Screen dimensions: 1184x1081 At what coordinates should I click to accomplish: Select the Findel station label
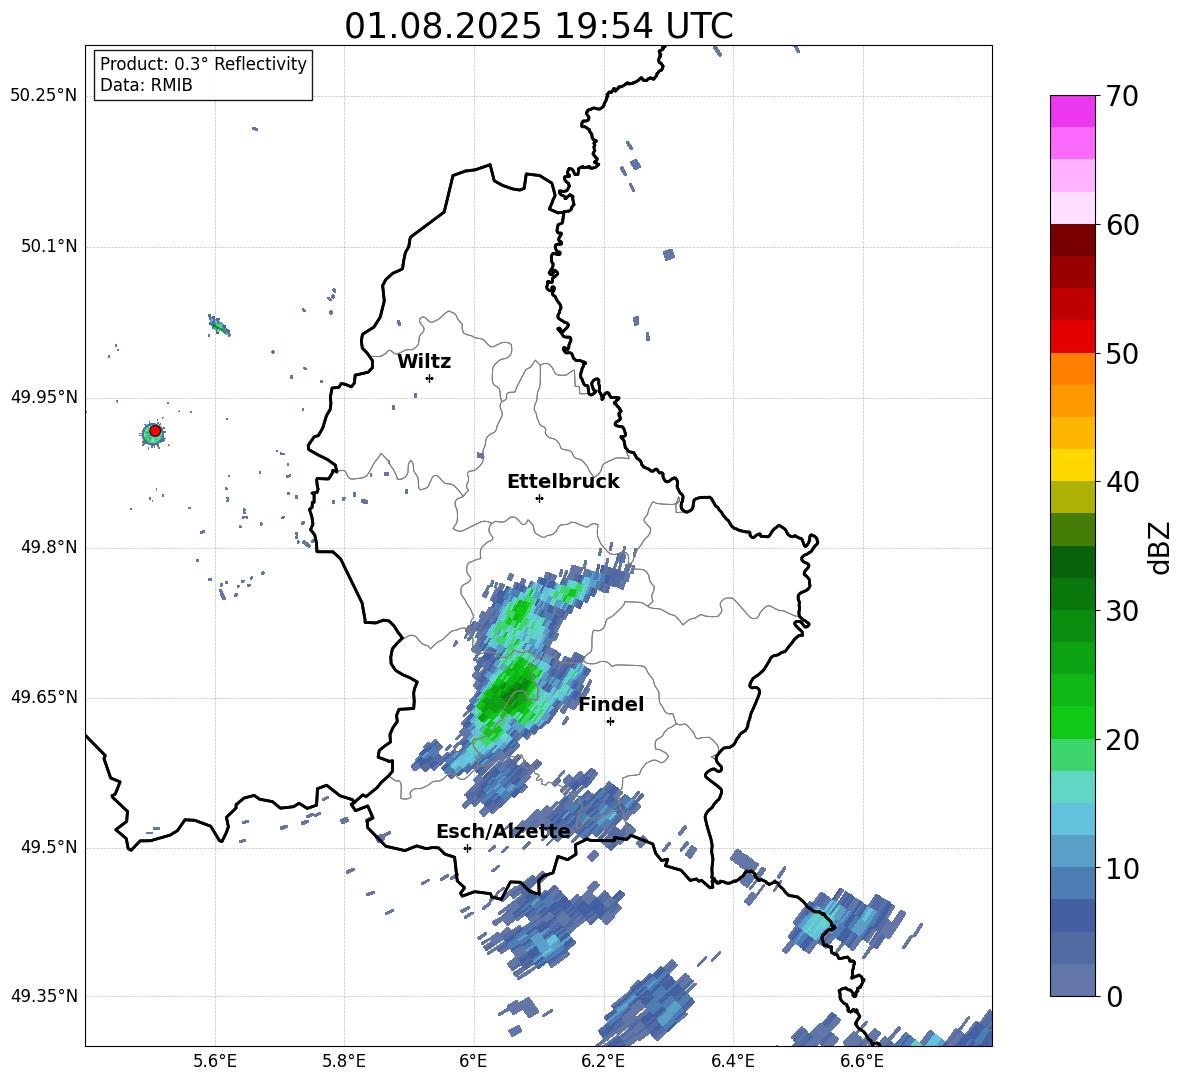tap(611, 704)
